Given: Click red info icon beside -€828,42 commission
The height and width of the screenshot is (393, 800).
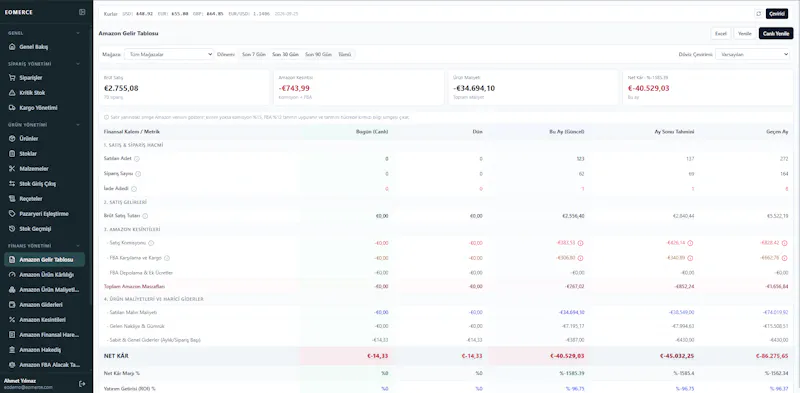Looking at the screenshot, I should pyautogui.click(x=785, y=243).
